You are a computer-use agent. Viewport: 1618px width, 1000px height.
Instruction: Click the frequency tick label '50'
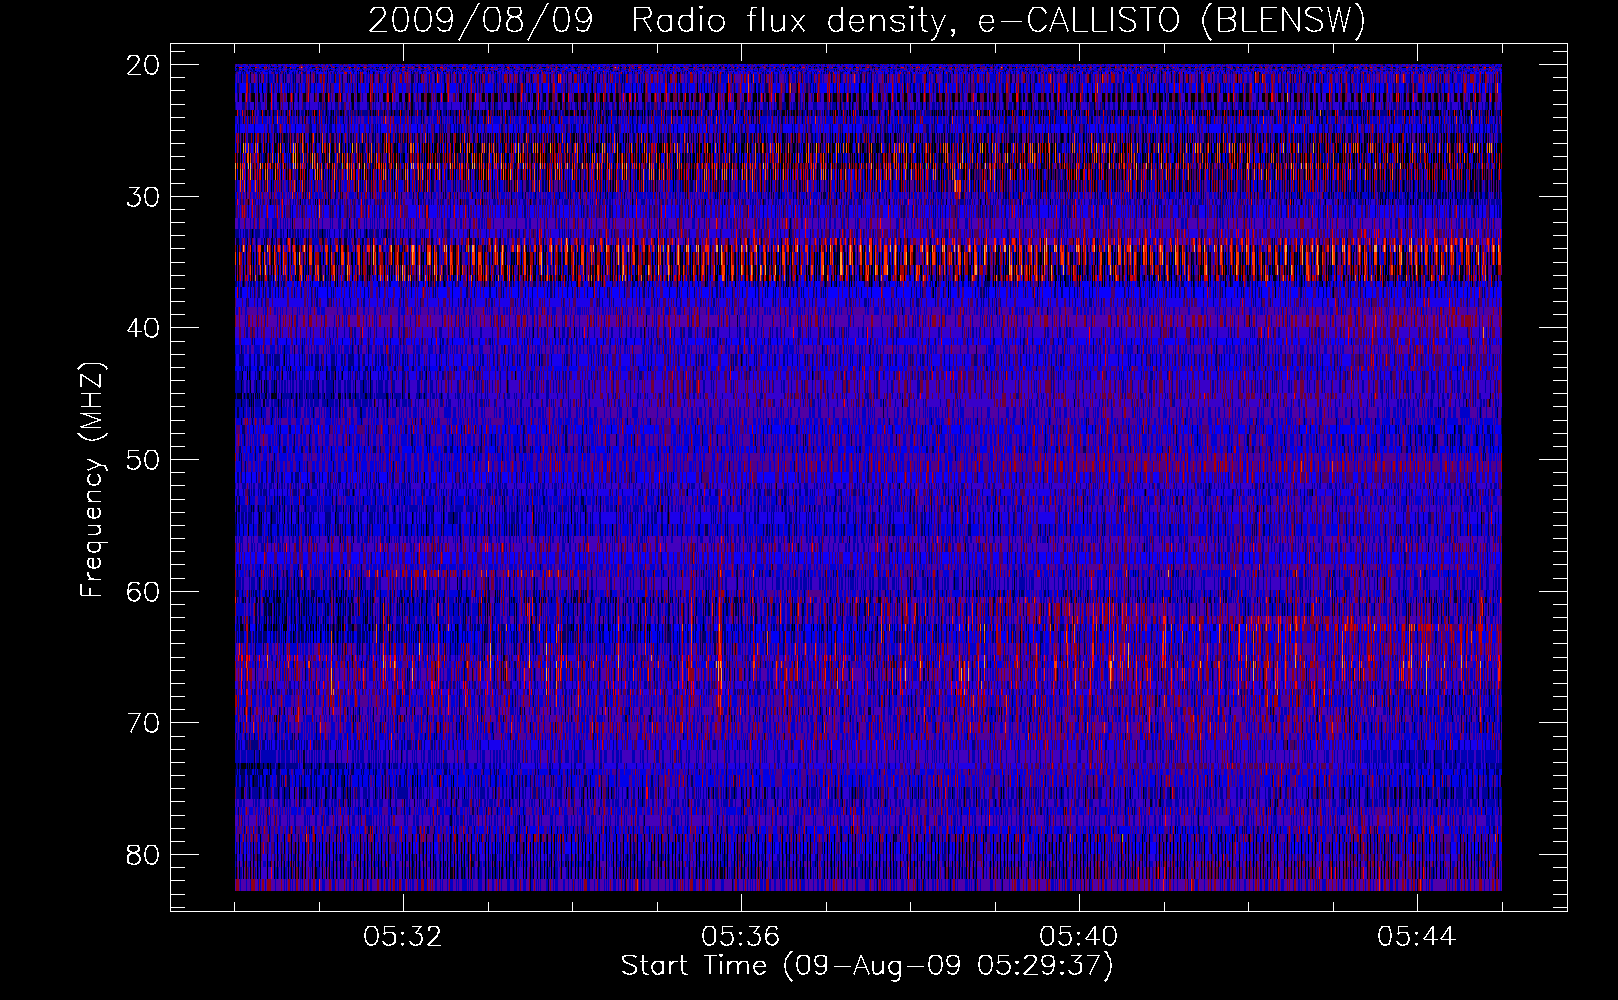click(143, 460)
